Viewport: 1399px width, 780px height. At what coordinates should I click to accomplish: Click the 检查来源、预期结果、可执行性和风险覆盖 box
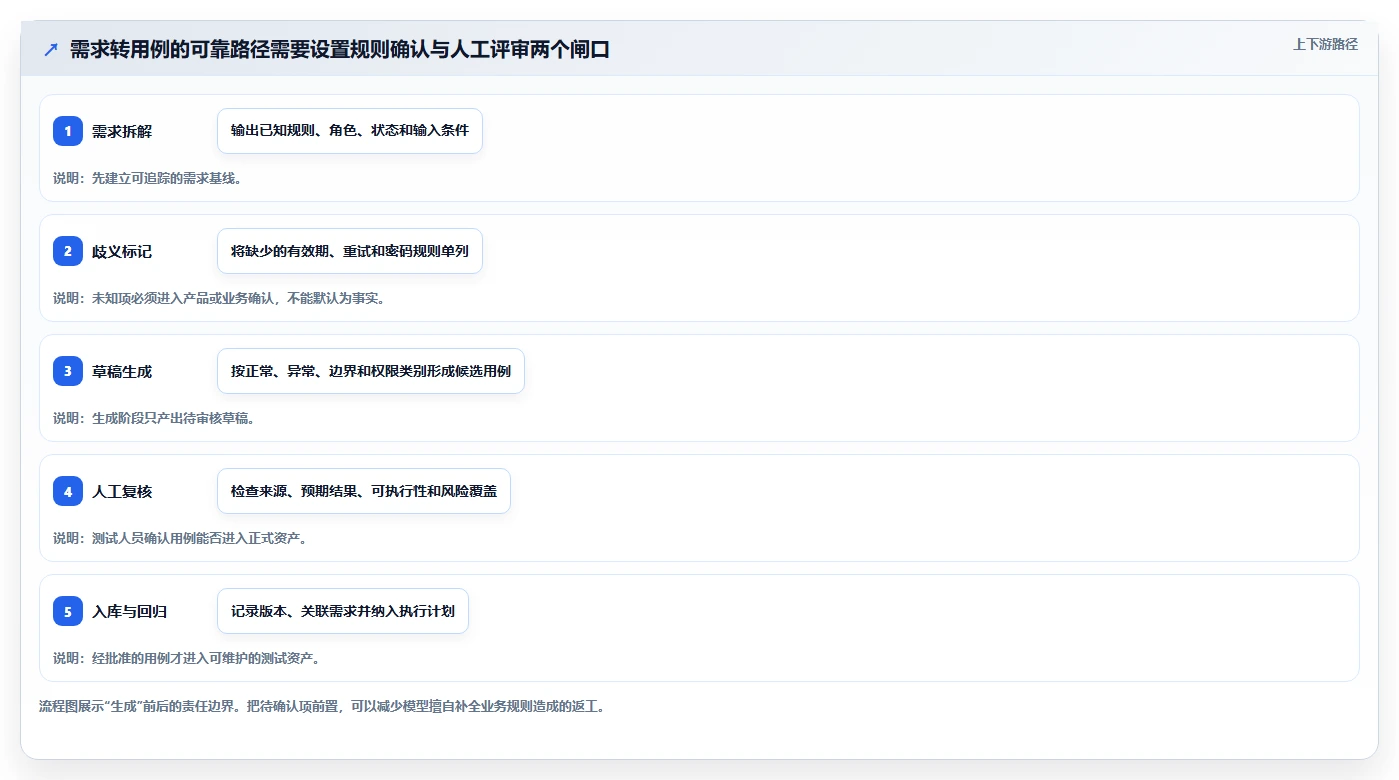pos(364,491)
